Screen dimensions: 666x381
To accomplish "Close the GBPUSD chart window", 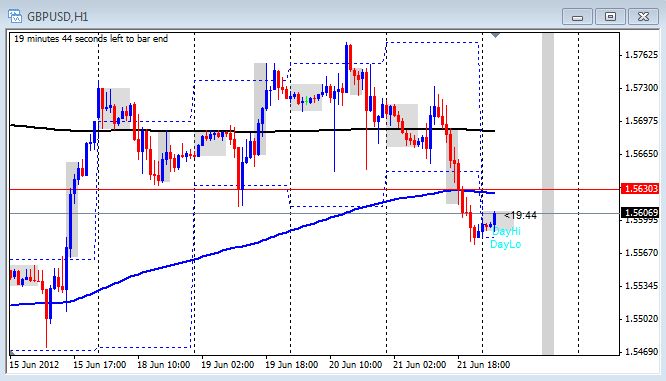I will [x=643, y=17].
